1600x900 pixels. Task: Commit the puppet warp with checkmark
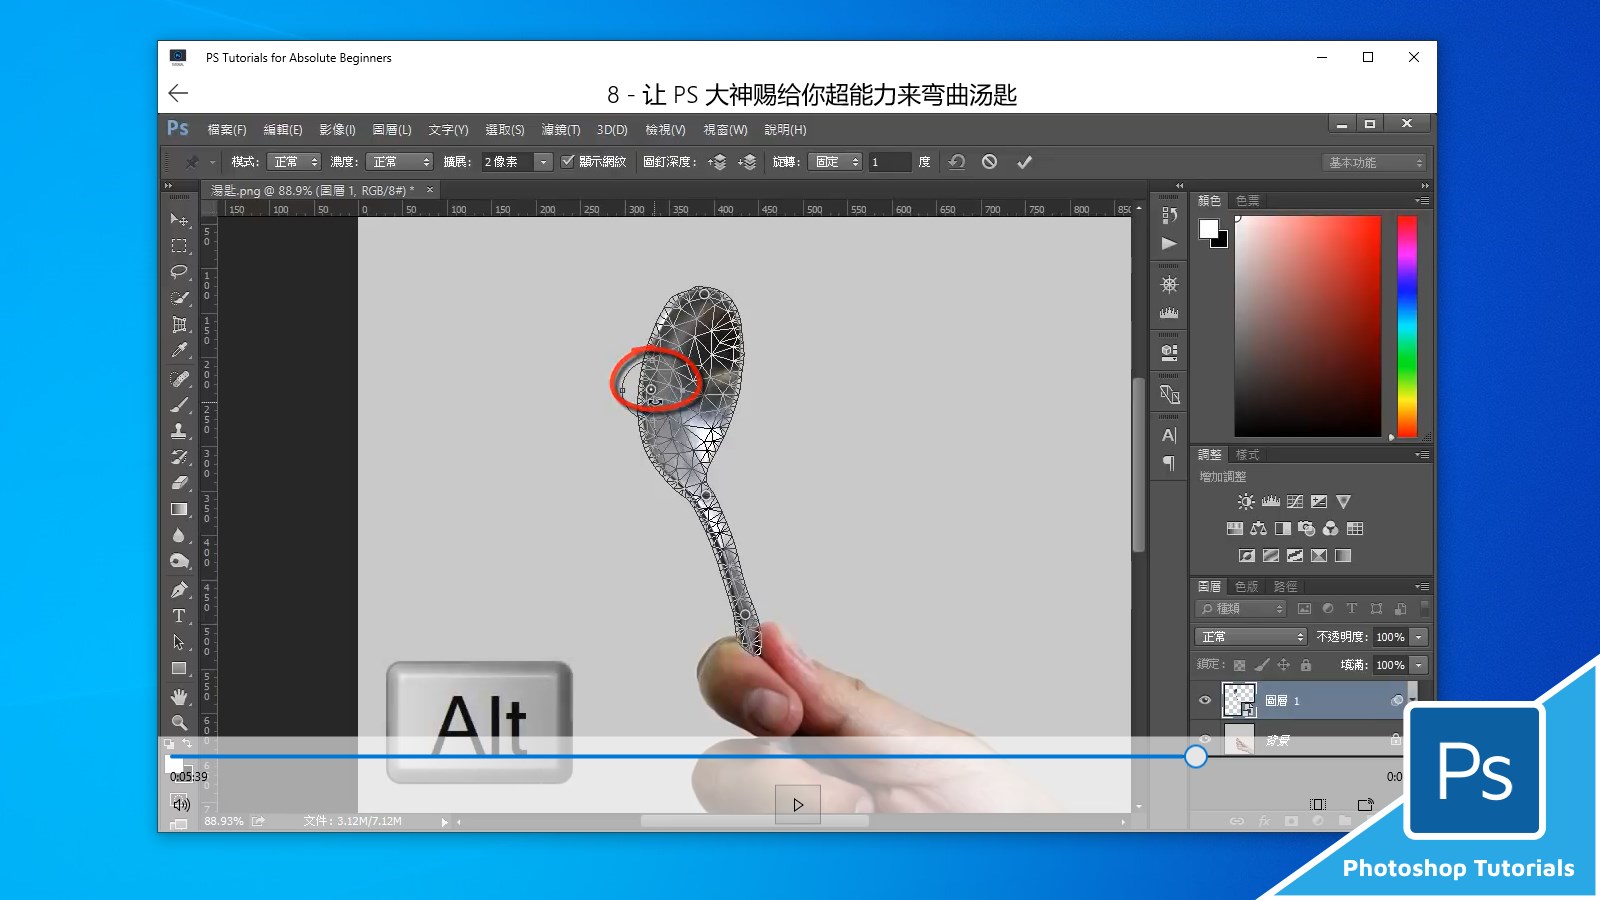pos(1024,162)
